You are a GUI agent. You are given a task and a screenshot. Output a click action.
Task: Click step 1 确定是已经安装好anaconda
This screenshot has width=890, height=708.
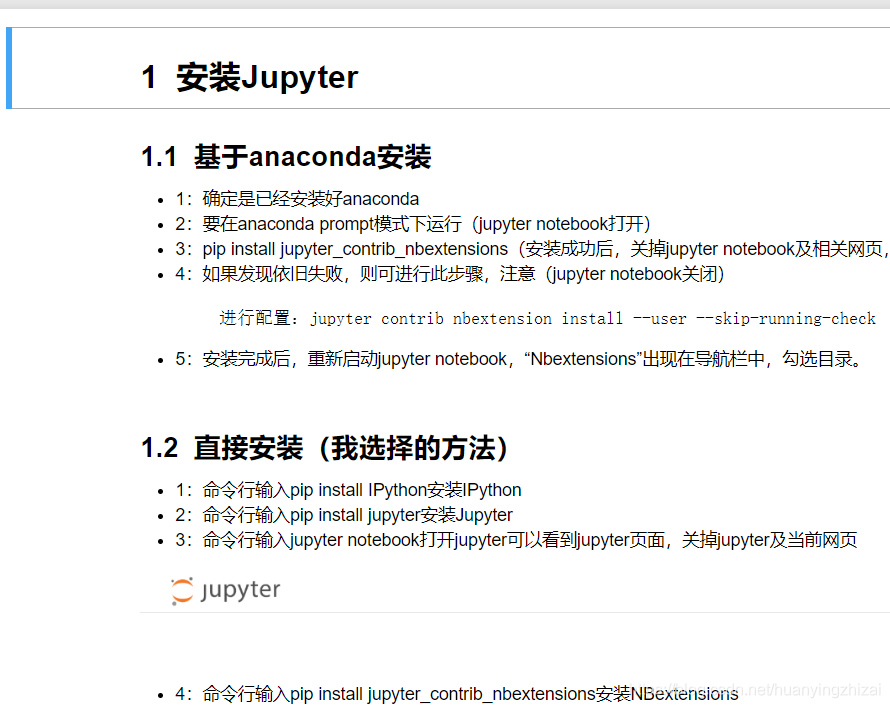(x=297, y=199)
